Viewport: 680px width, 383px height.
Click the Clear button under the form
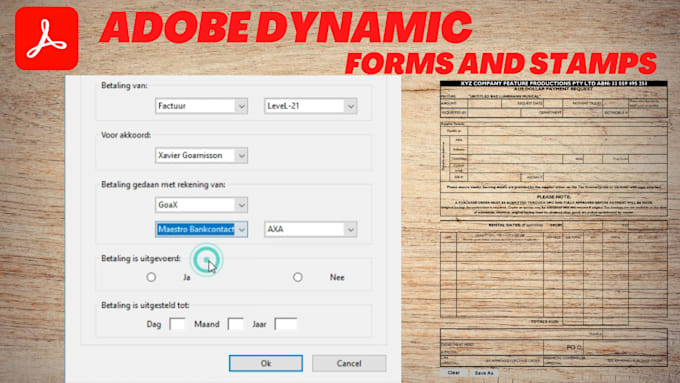454,373
